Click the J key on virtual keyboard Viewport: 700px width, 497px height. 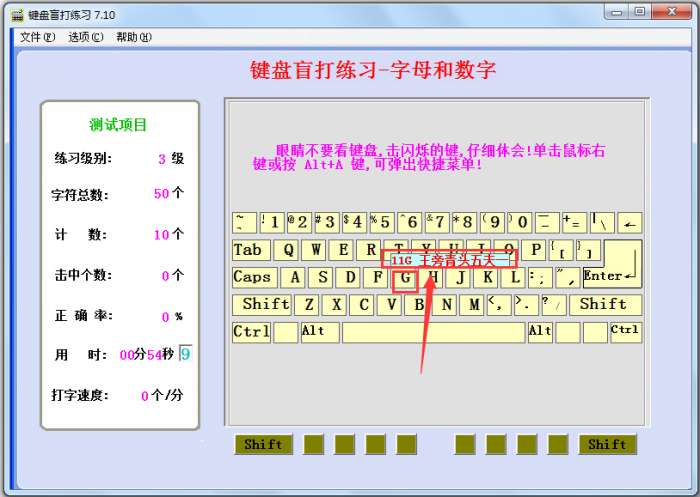pyautogui.click(x=460, y=277)
